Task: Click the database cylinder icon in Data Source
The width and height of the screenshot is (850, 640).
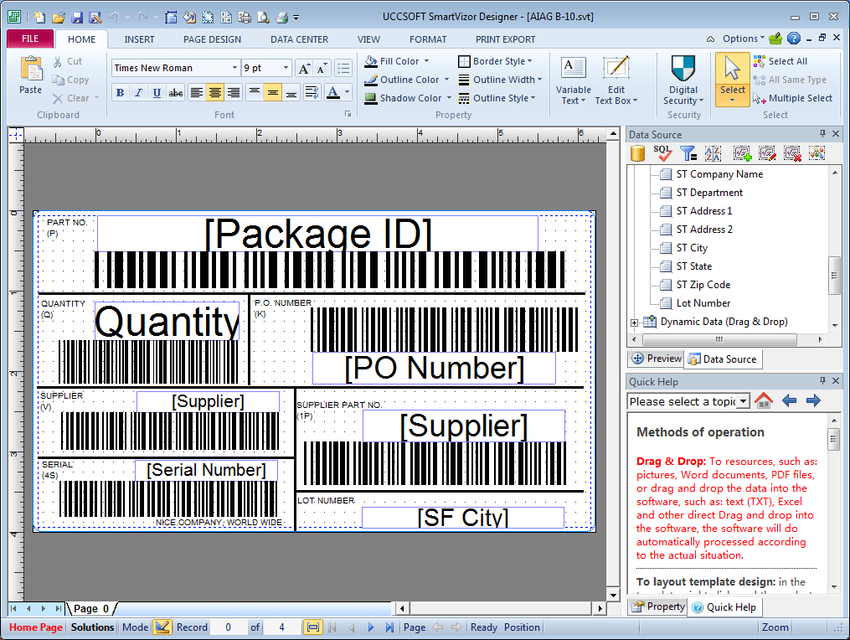Action: tap(638, 153)
